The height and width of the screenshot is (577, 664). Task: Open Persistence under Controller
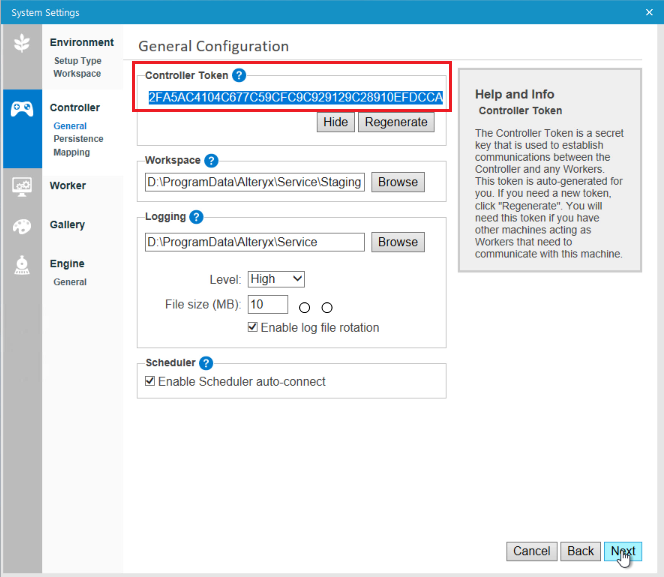[78, 139]
